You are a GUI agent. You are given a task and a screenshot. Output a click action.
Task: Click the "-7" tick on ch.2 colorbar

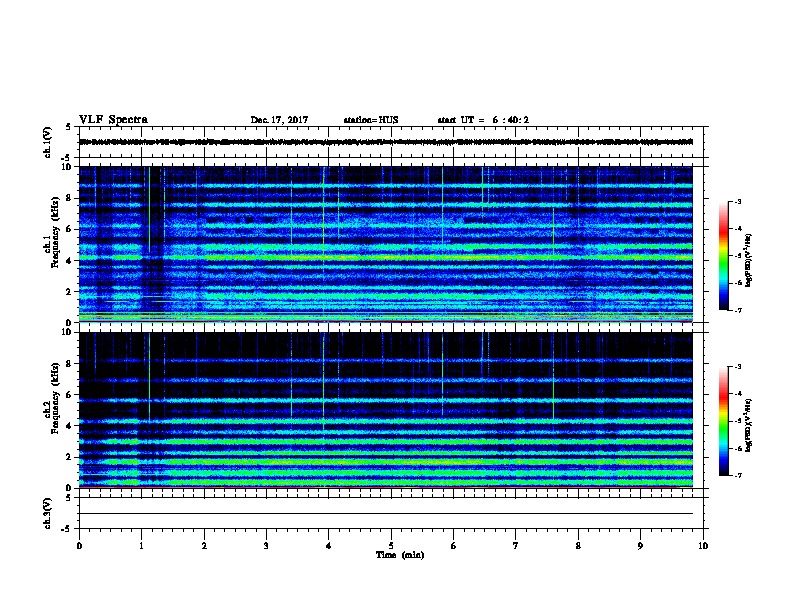pos(737,476)
